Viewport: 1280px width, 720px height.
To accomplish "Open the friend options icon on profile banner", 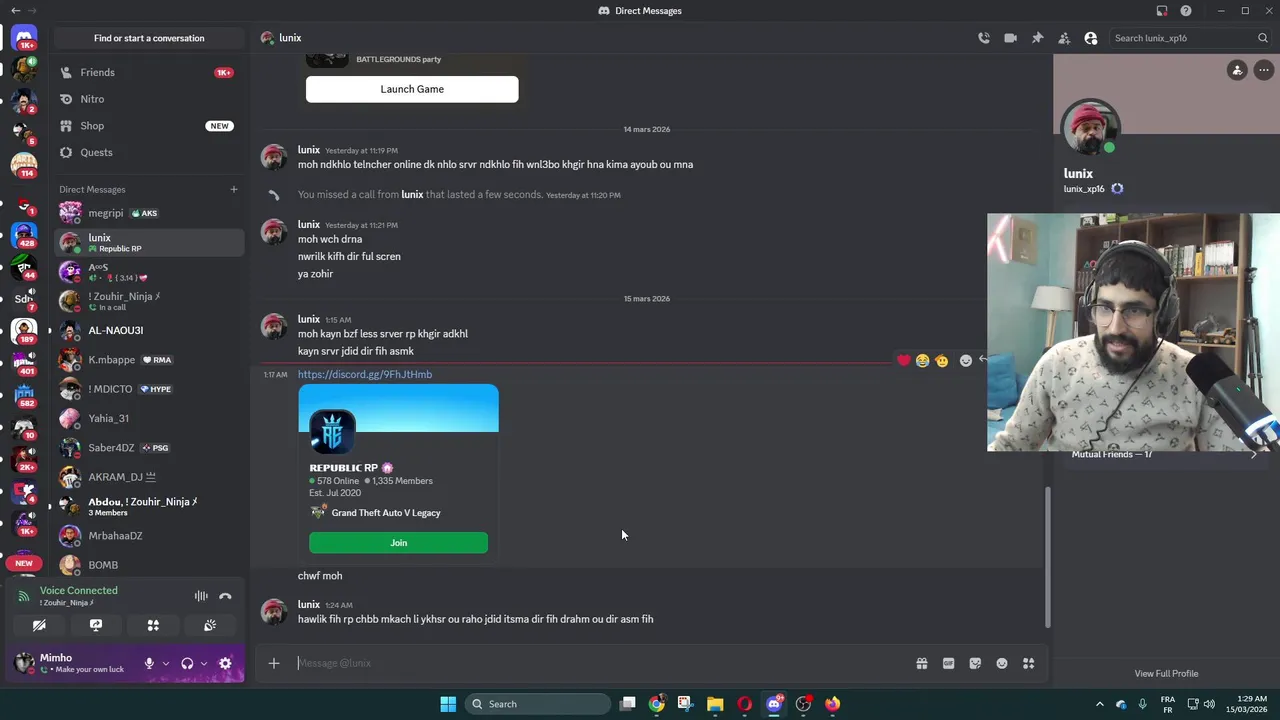I will [x=1237, y=70].
